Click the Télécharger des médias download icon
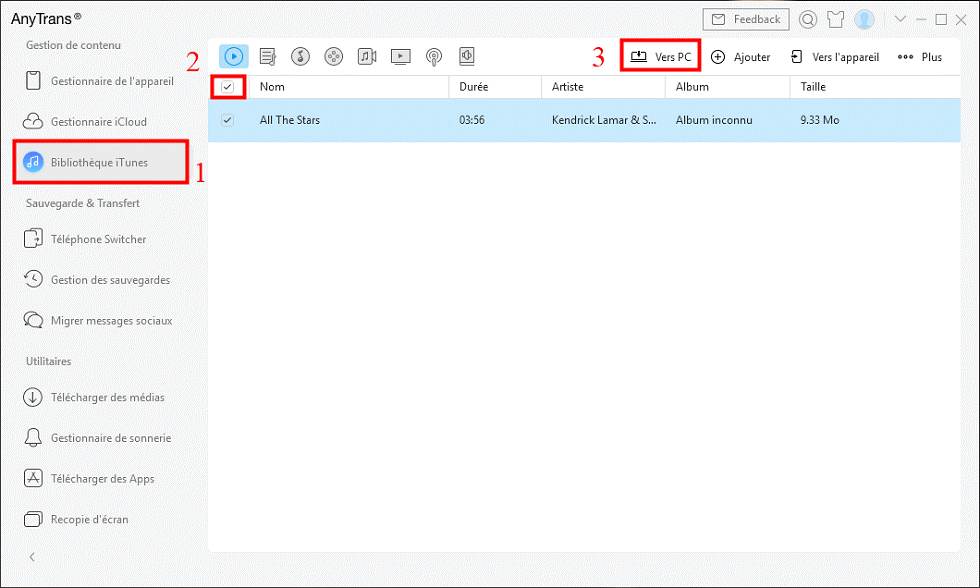The image size is (980, 588). [32, 397]
